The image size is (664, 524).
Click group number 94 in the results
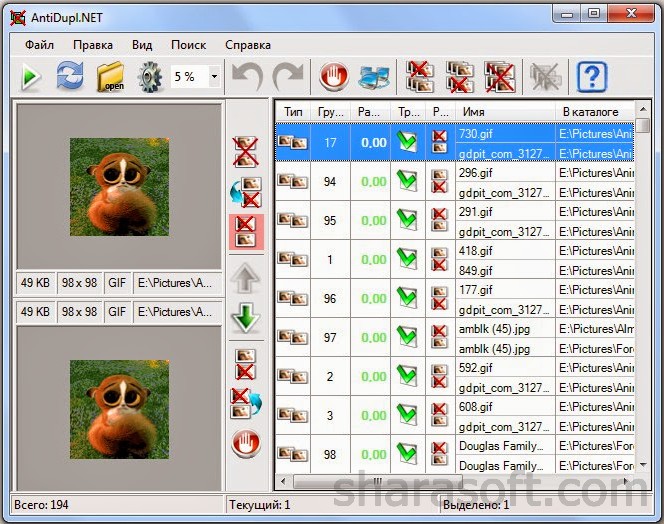tap(330, 182)
